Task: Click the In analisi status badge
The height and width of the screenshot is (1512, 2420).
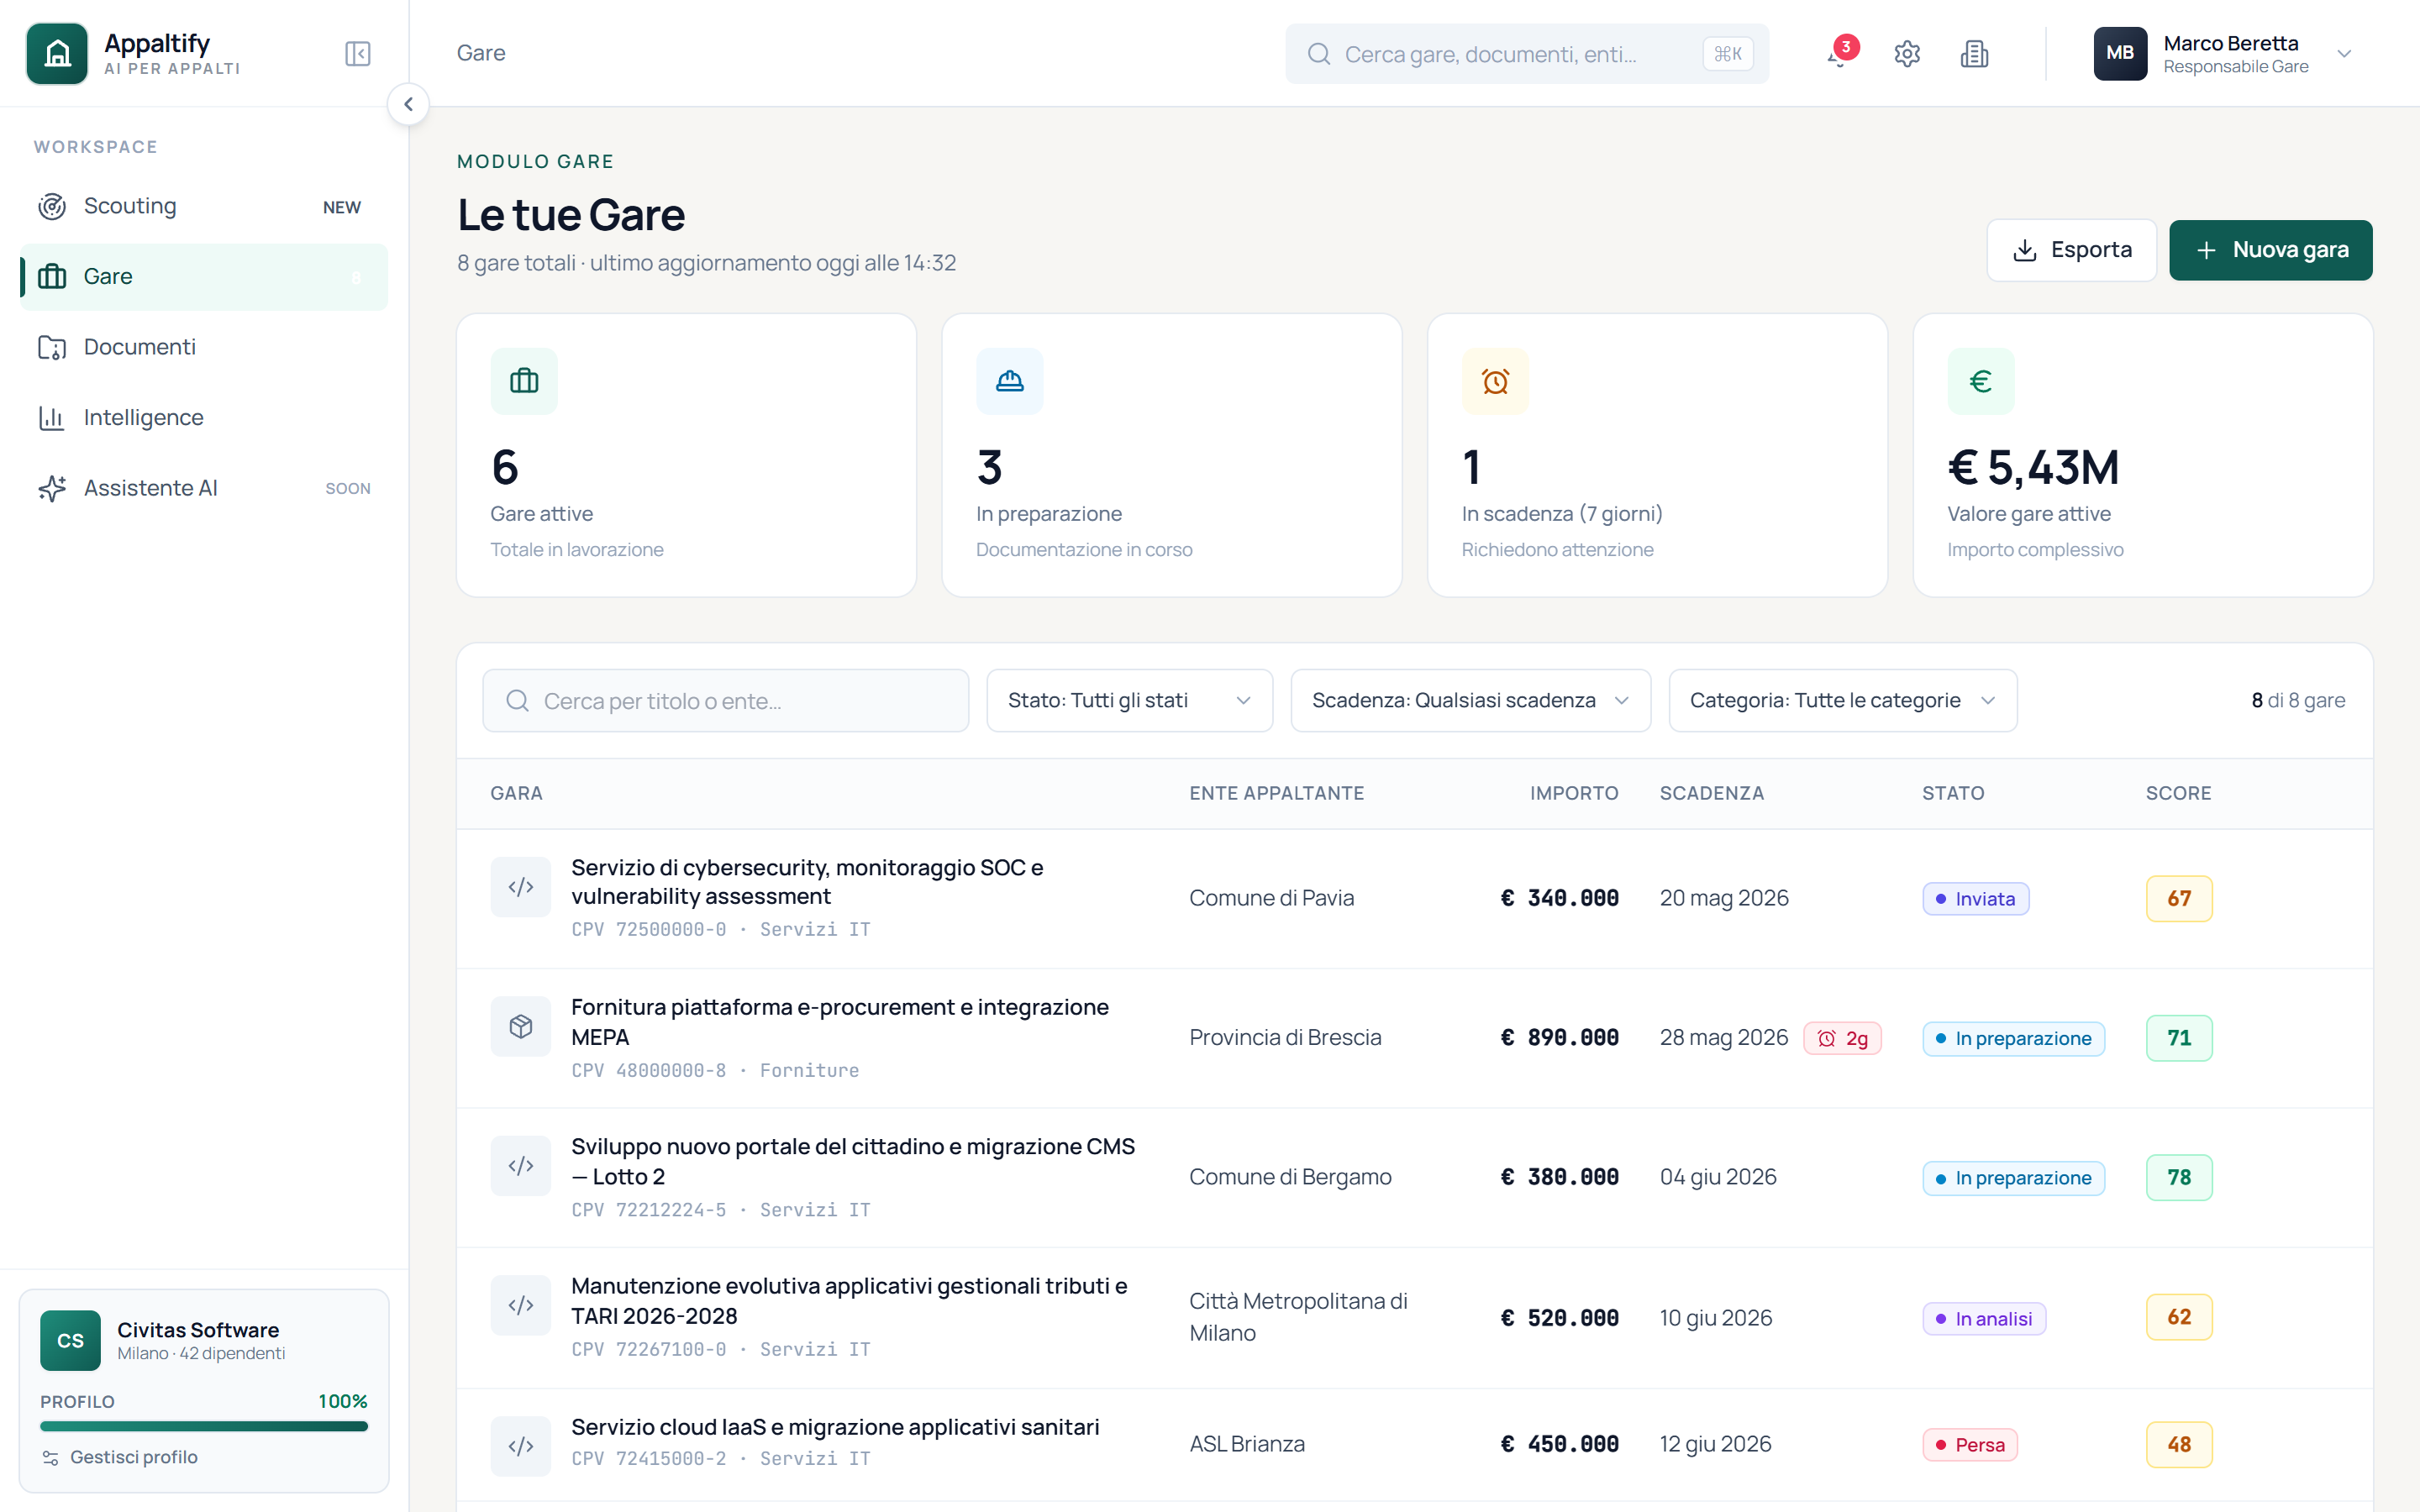Action: 1984,1319
